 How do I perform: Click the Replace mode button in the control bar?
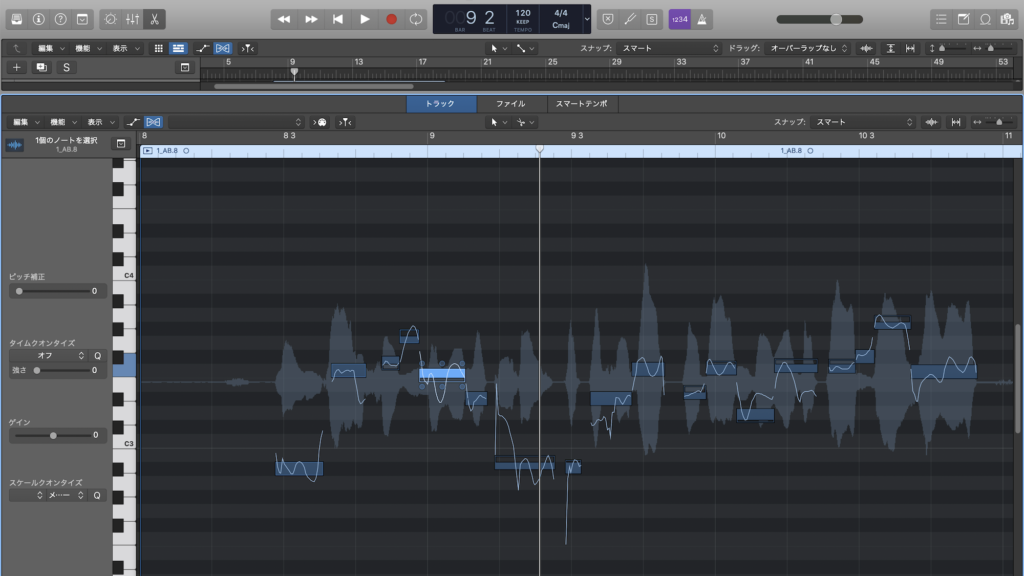608,19
